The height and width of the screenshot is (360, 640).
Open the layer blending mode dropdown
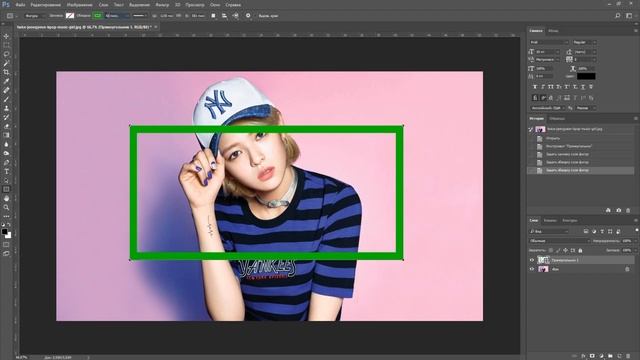(x=559, y=241)
